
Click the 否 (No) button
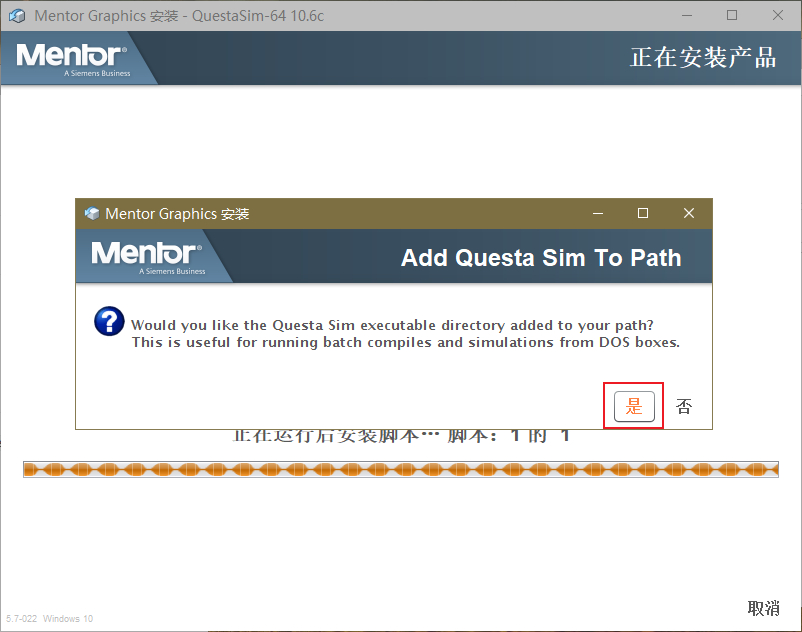684,406
